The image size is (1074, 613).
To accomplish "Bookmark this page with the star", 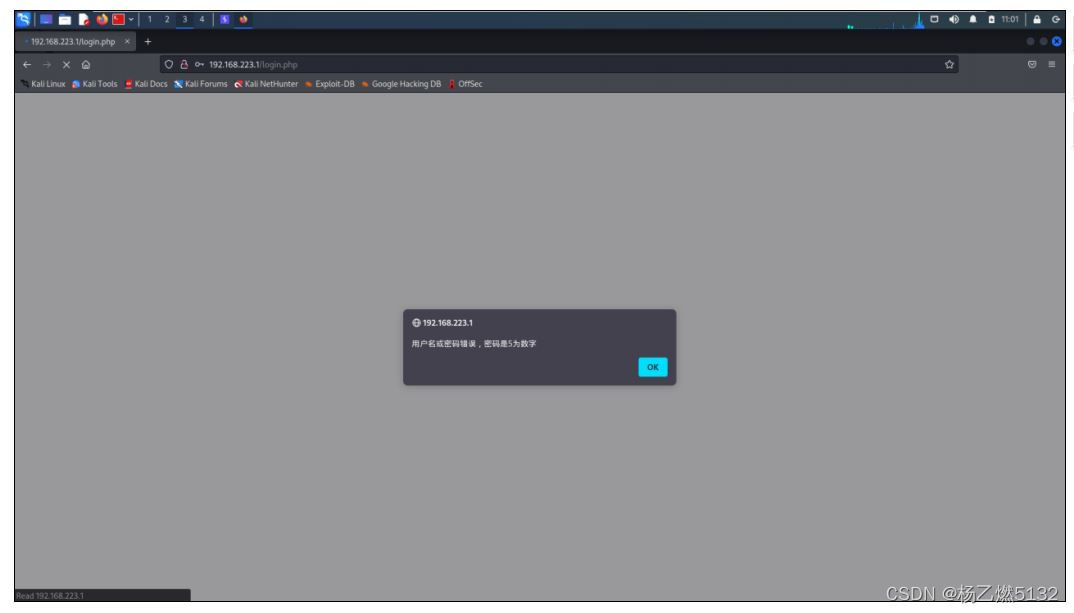I will pos(948,65).
